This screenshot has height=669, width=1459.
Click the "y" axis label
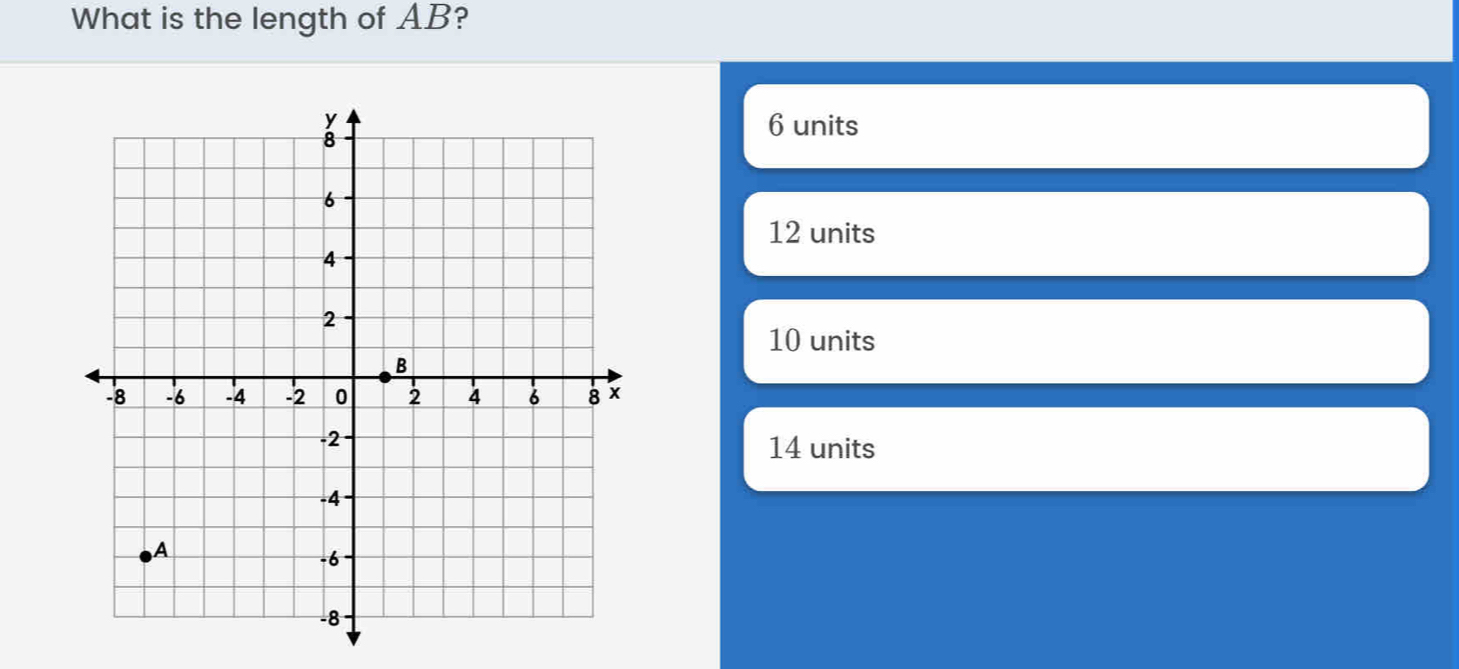(326, 119)
